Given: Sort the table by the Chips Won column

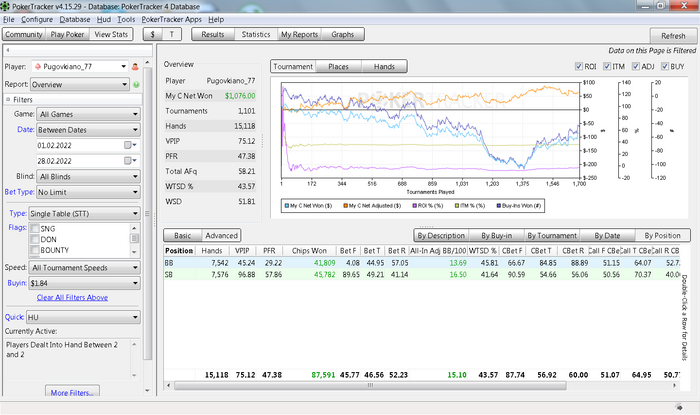Looking at the screenshot, I should [309, 251].
